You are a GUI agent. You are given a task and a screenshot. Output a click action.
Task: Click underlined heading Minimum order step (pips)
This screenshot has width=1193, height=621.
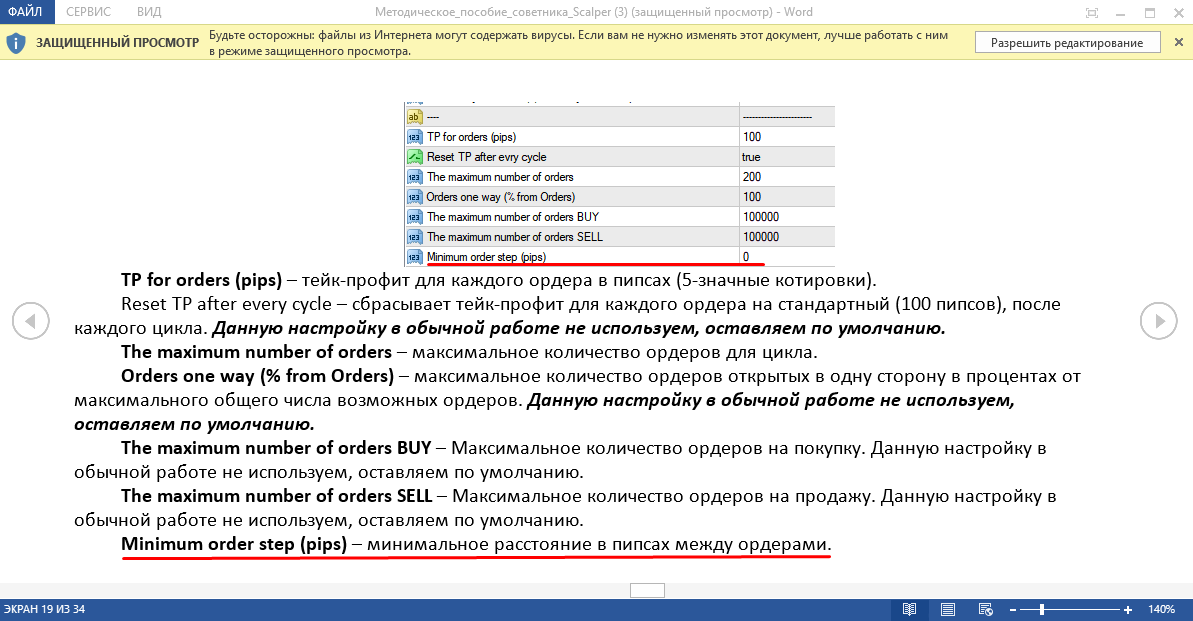234,544
